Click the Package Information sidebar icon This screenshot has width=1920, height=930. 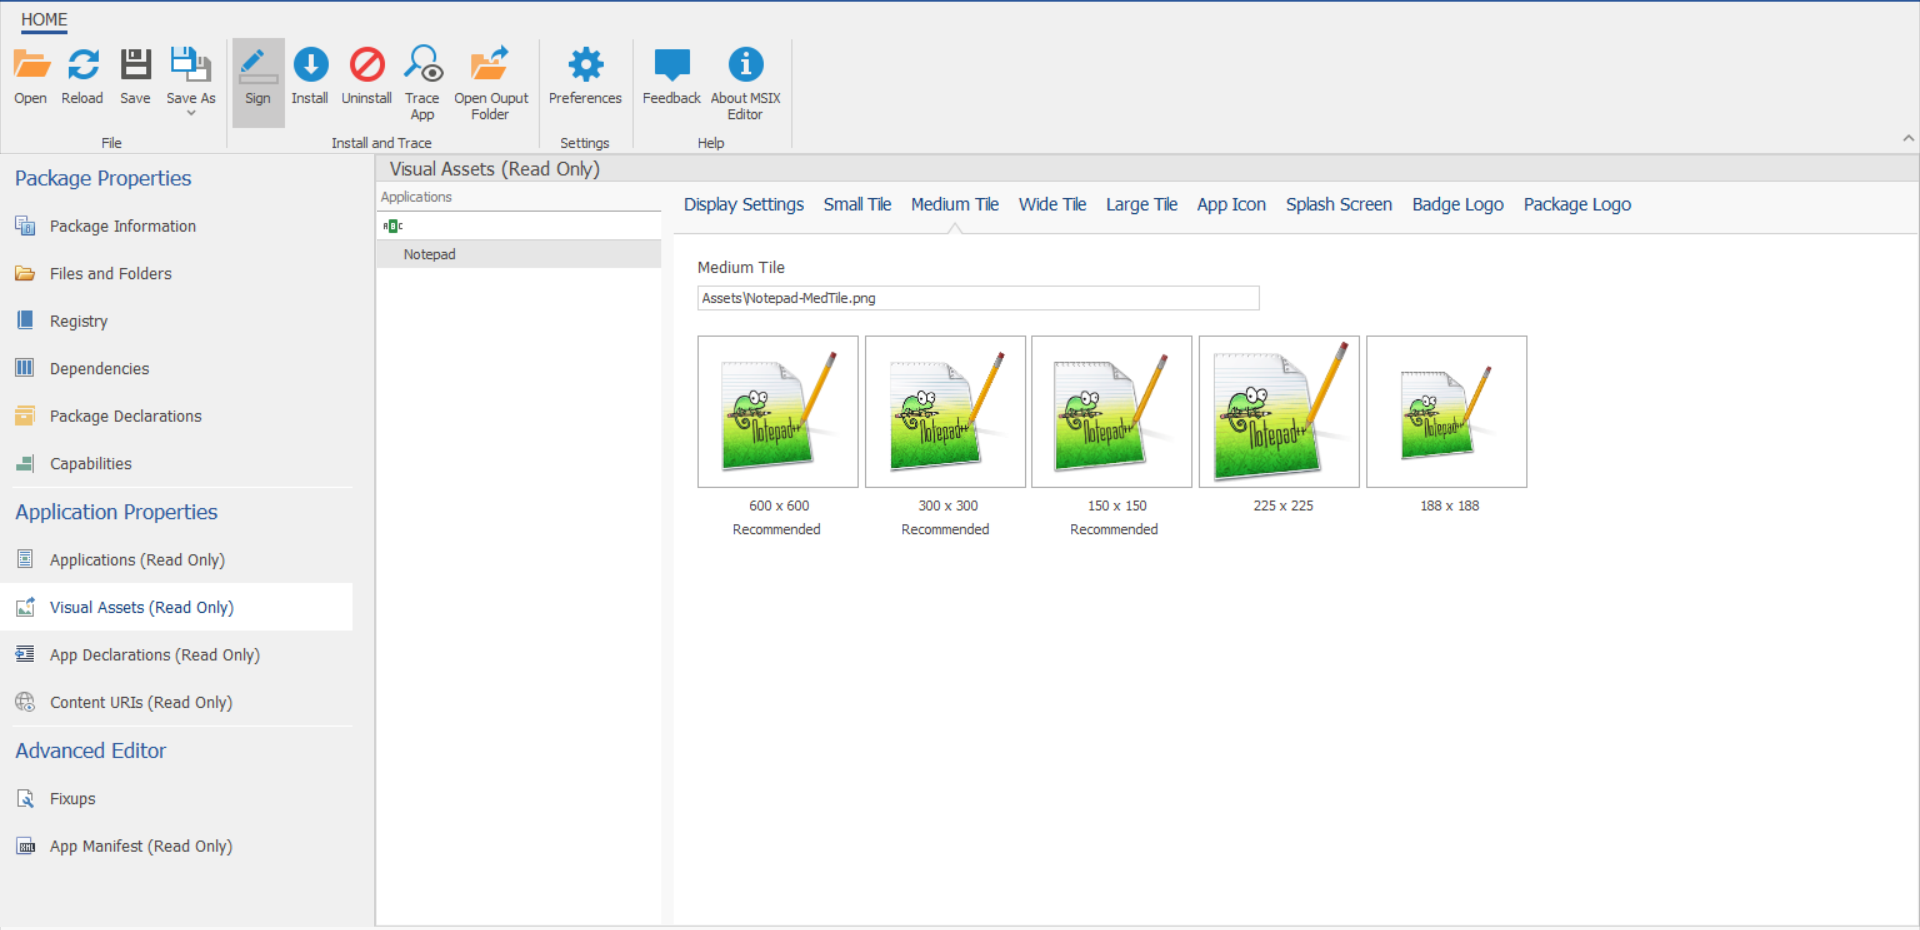coord(25,226)
